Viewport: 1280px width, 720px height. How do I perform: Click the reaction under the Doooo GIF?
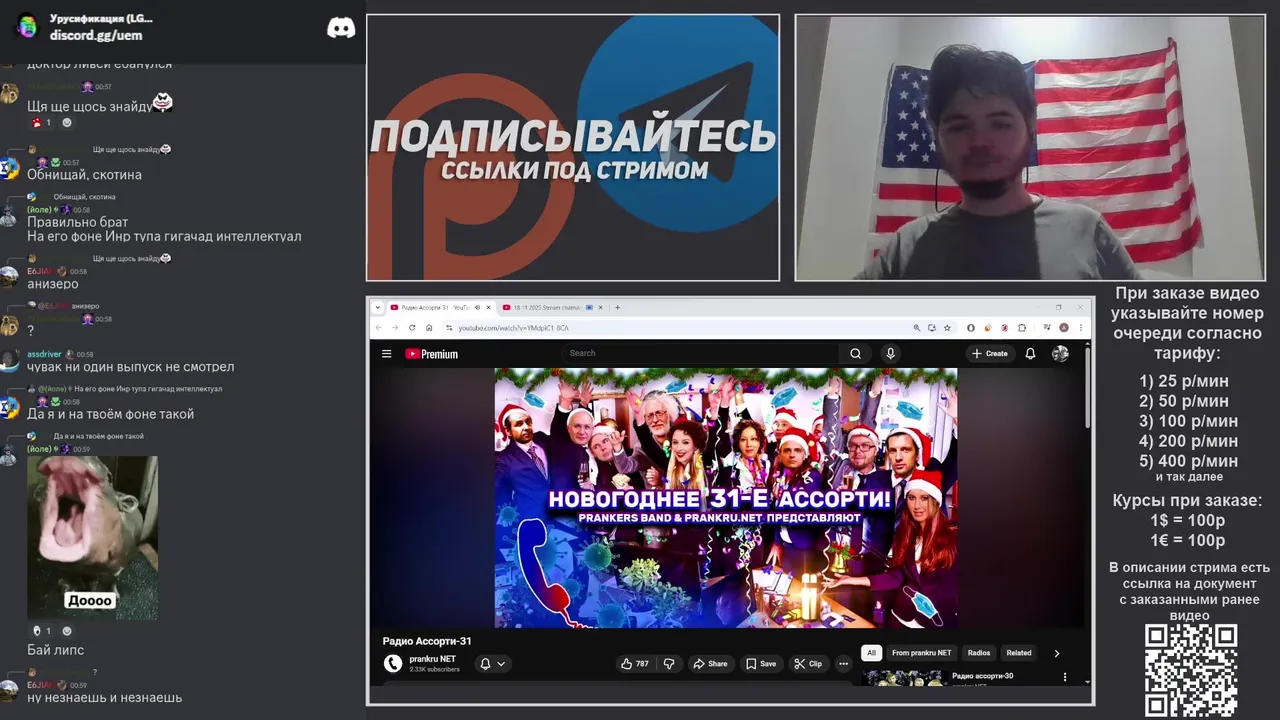(x=42, y=631)
